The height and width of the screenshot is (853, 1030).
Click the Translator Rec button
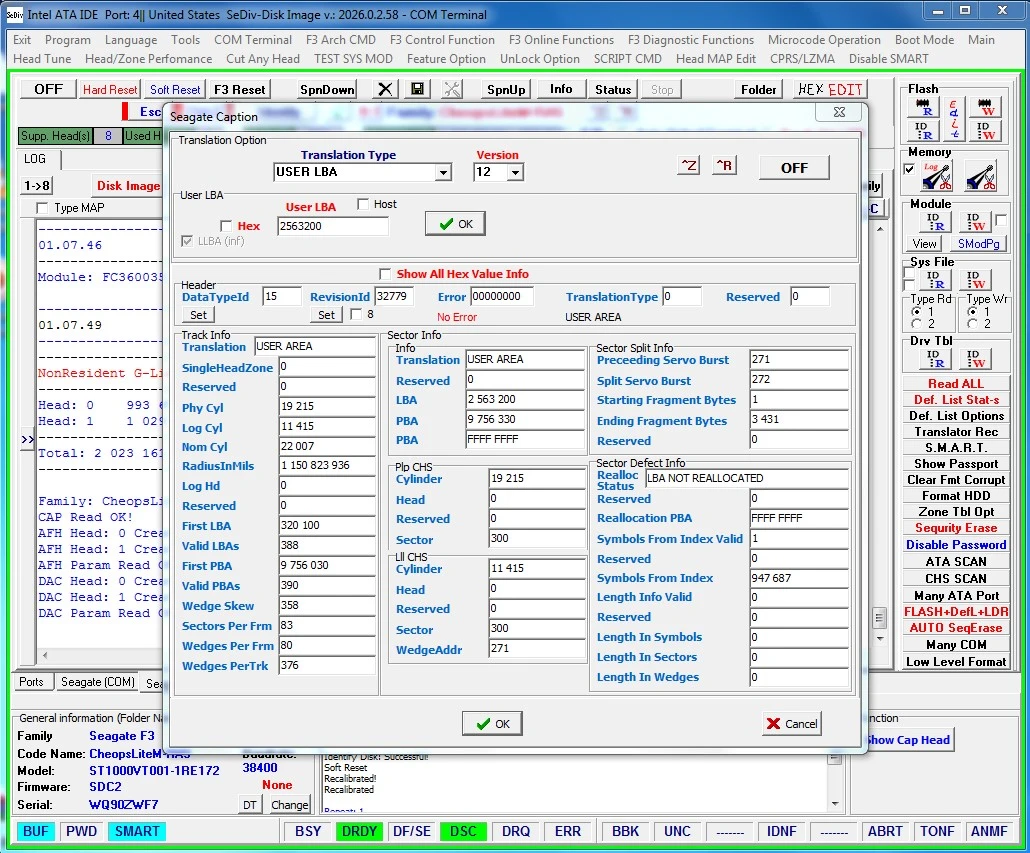coord(956,431)
